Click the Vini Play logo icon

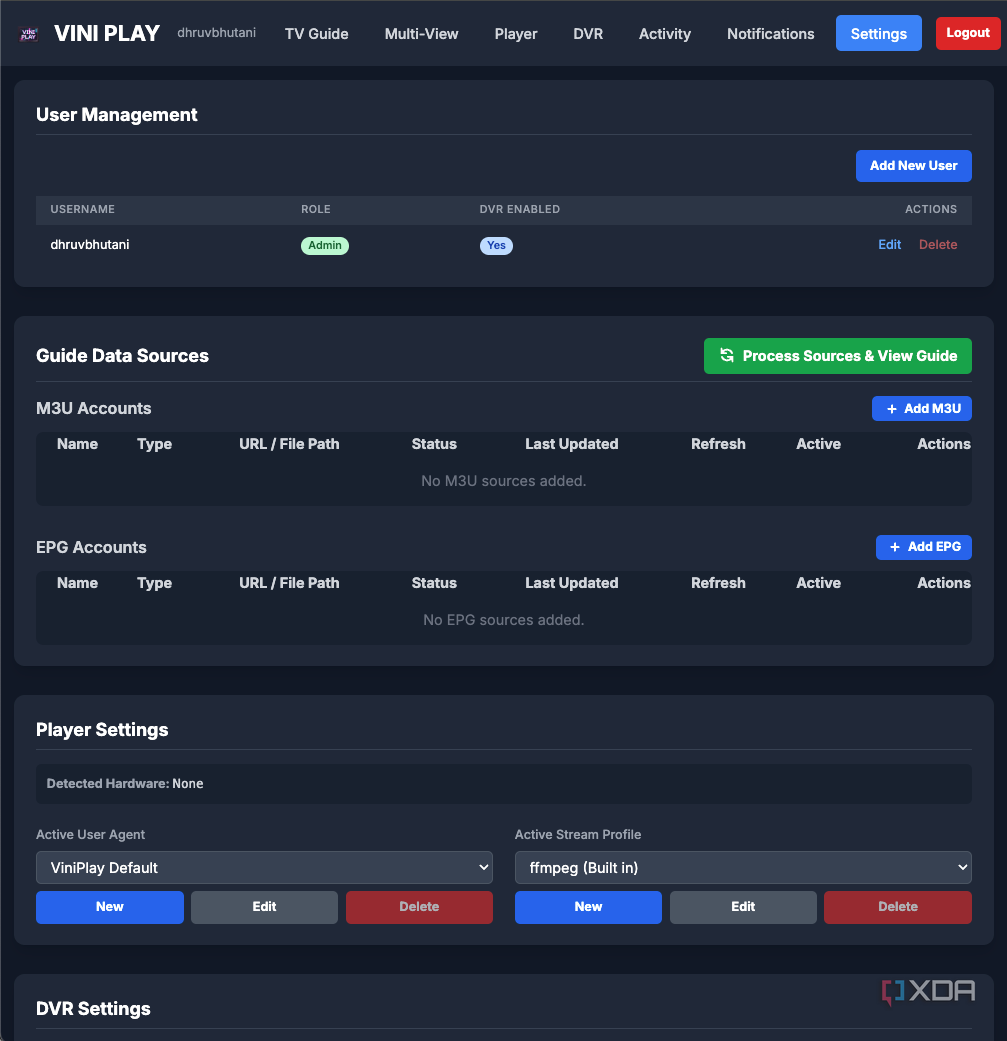pos(29,34)
